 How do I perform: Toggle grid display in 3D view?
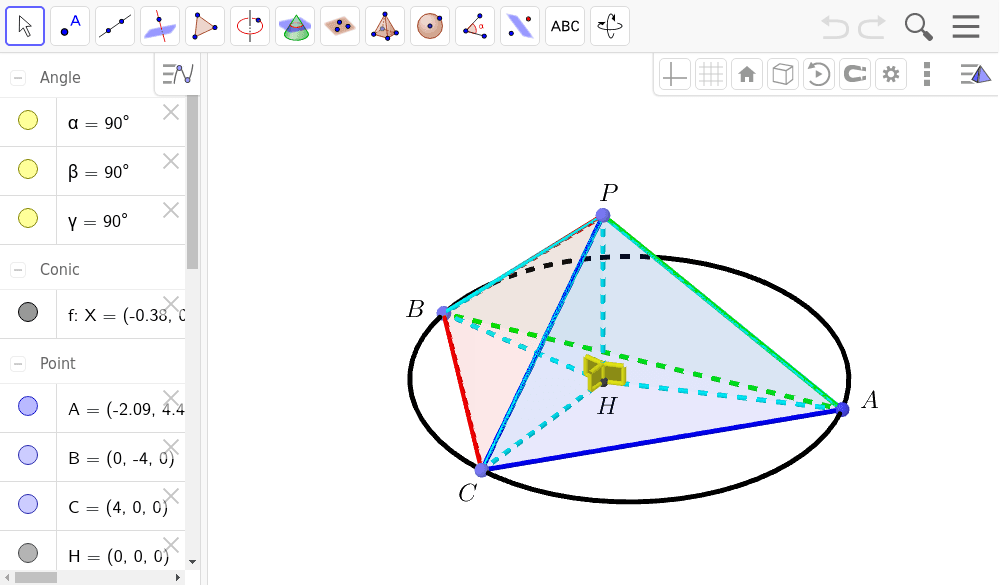coord(710,75)
